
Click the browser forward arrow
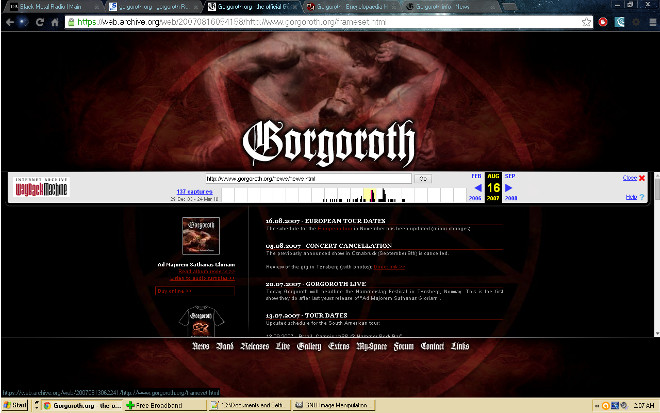click(x=24, y=22)
